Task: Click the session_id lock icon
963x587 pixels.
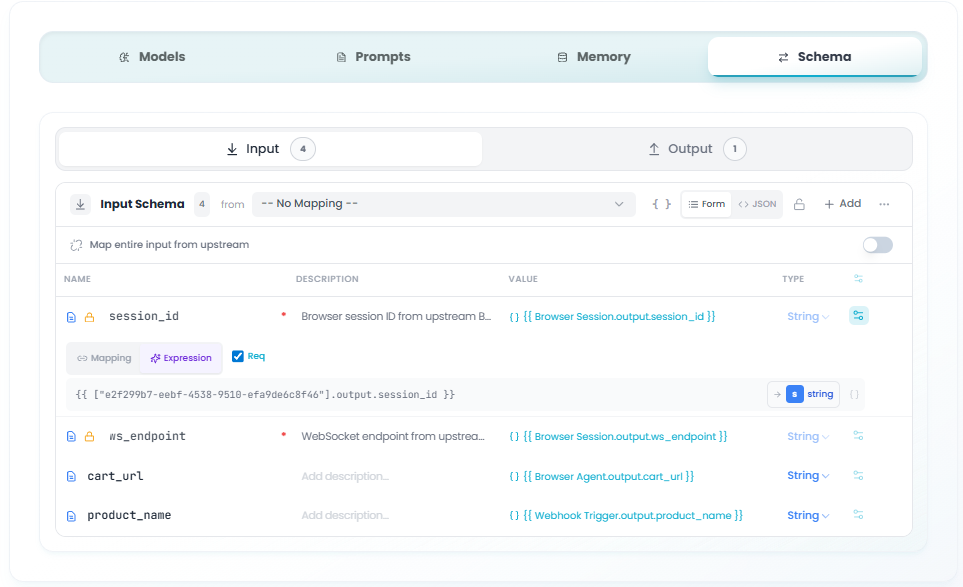Action: (89, 317)
